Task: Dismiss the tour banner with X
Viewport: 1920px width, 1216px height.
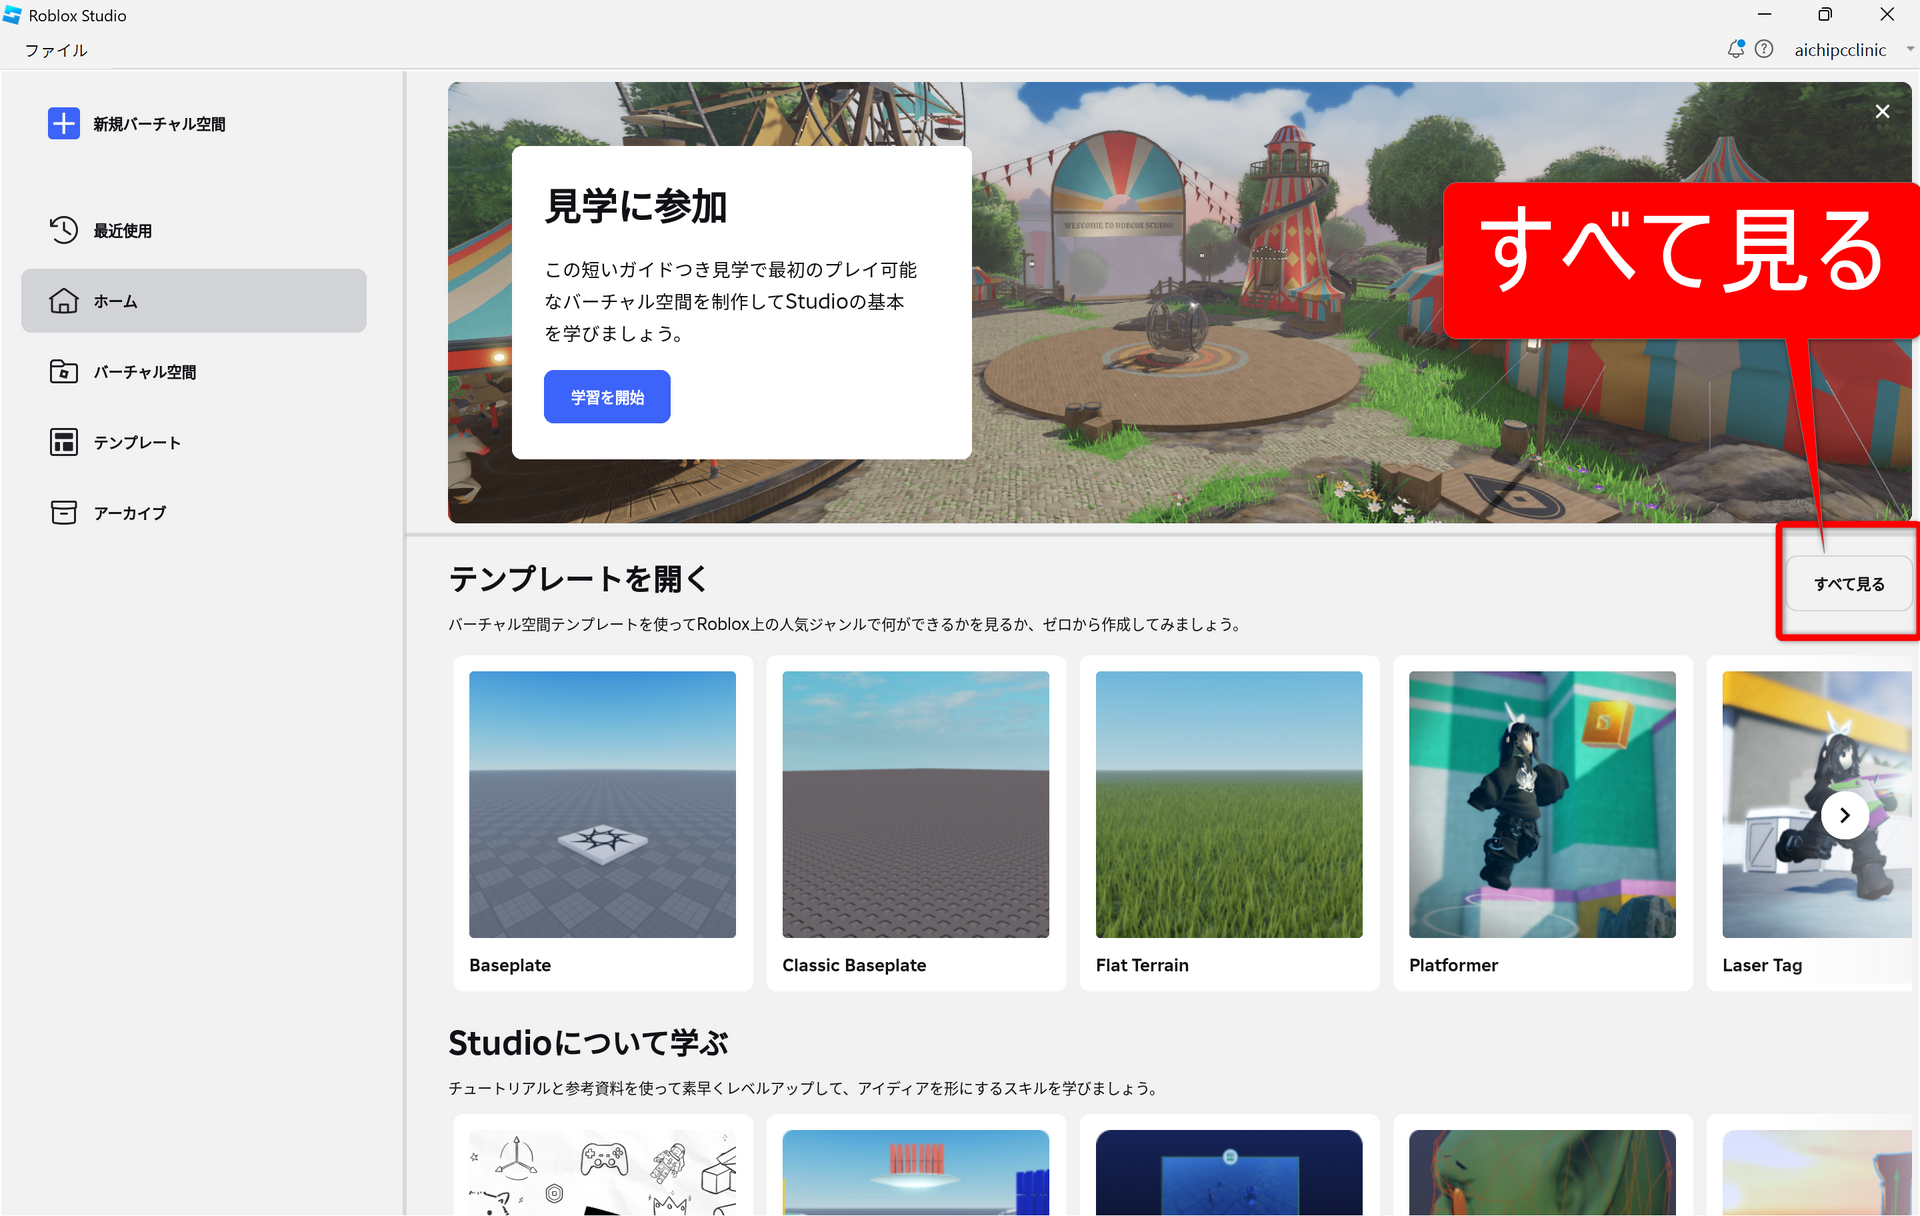Action: (x=1882, y=111)
